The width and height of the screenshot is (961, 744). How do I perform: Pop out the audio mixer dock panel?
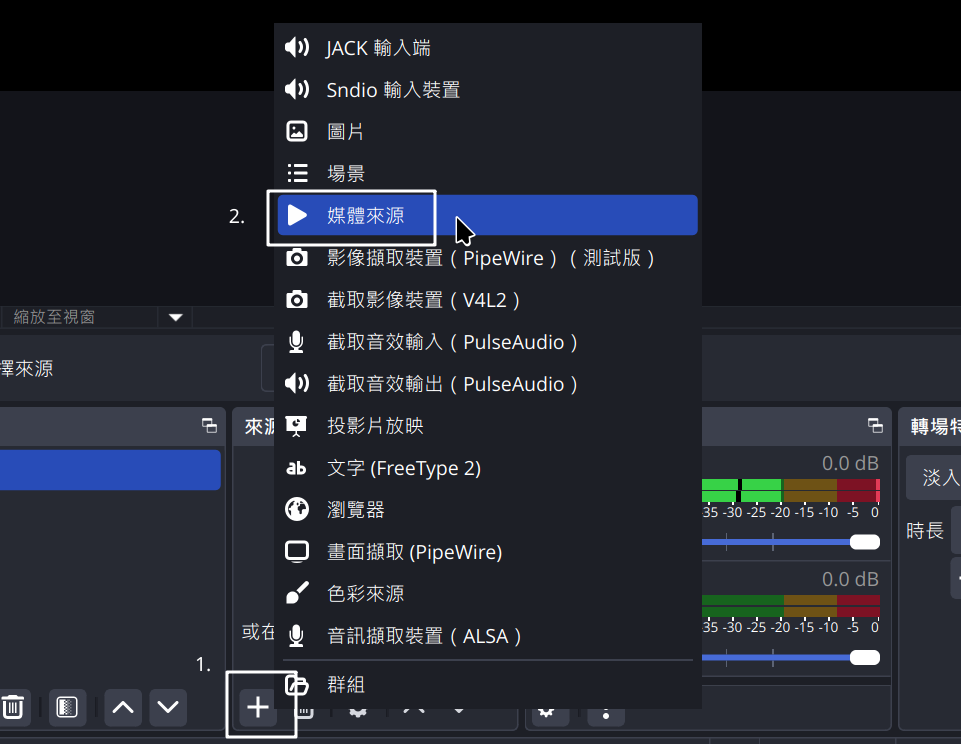tap(876, 425)
